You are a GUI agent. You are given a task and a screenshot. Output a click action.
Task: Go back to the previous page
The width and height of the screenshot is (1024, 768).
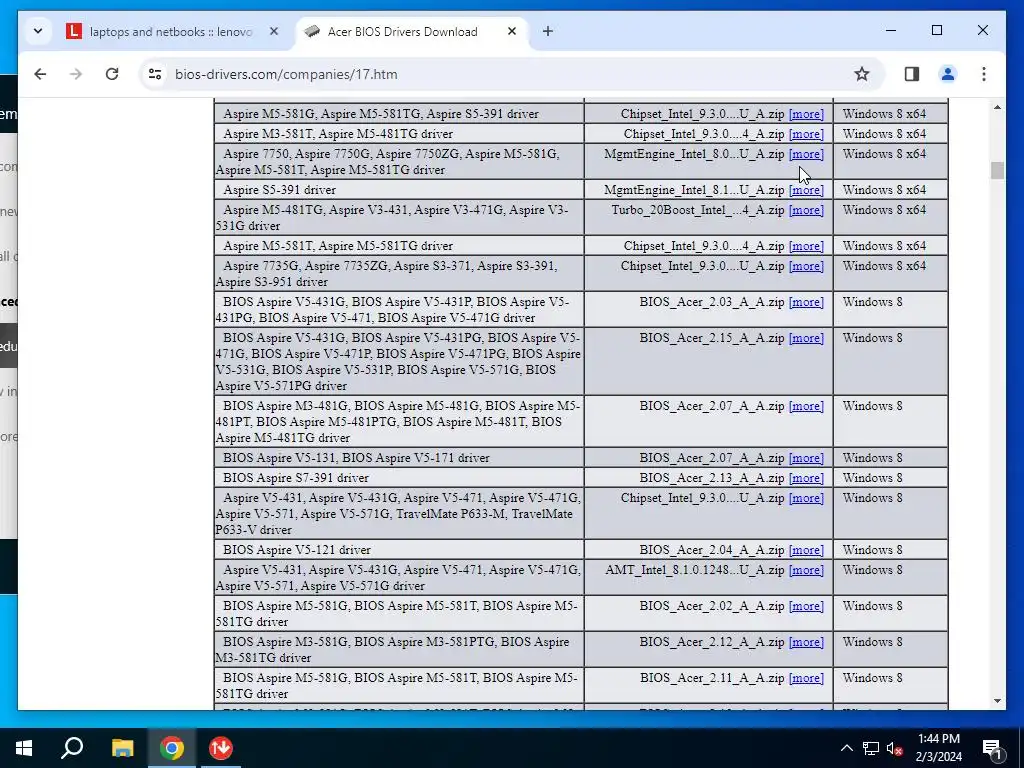(x=40, y=74)
